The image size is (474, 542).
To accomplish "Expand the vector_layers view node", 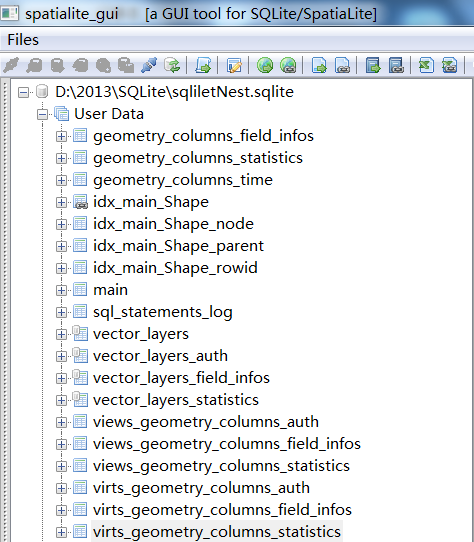I will click(x=61, y=334).
